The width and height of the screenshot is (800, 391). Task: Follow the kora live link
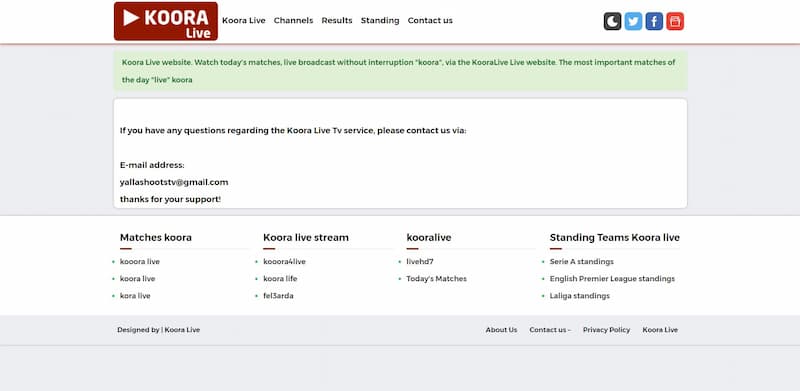pos(135,296)
